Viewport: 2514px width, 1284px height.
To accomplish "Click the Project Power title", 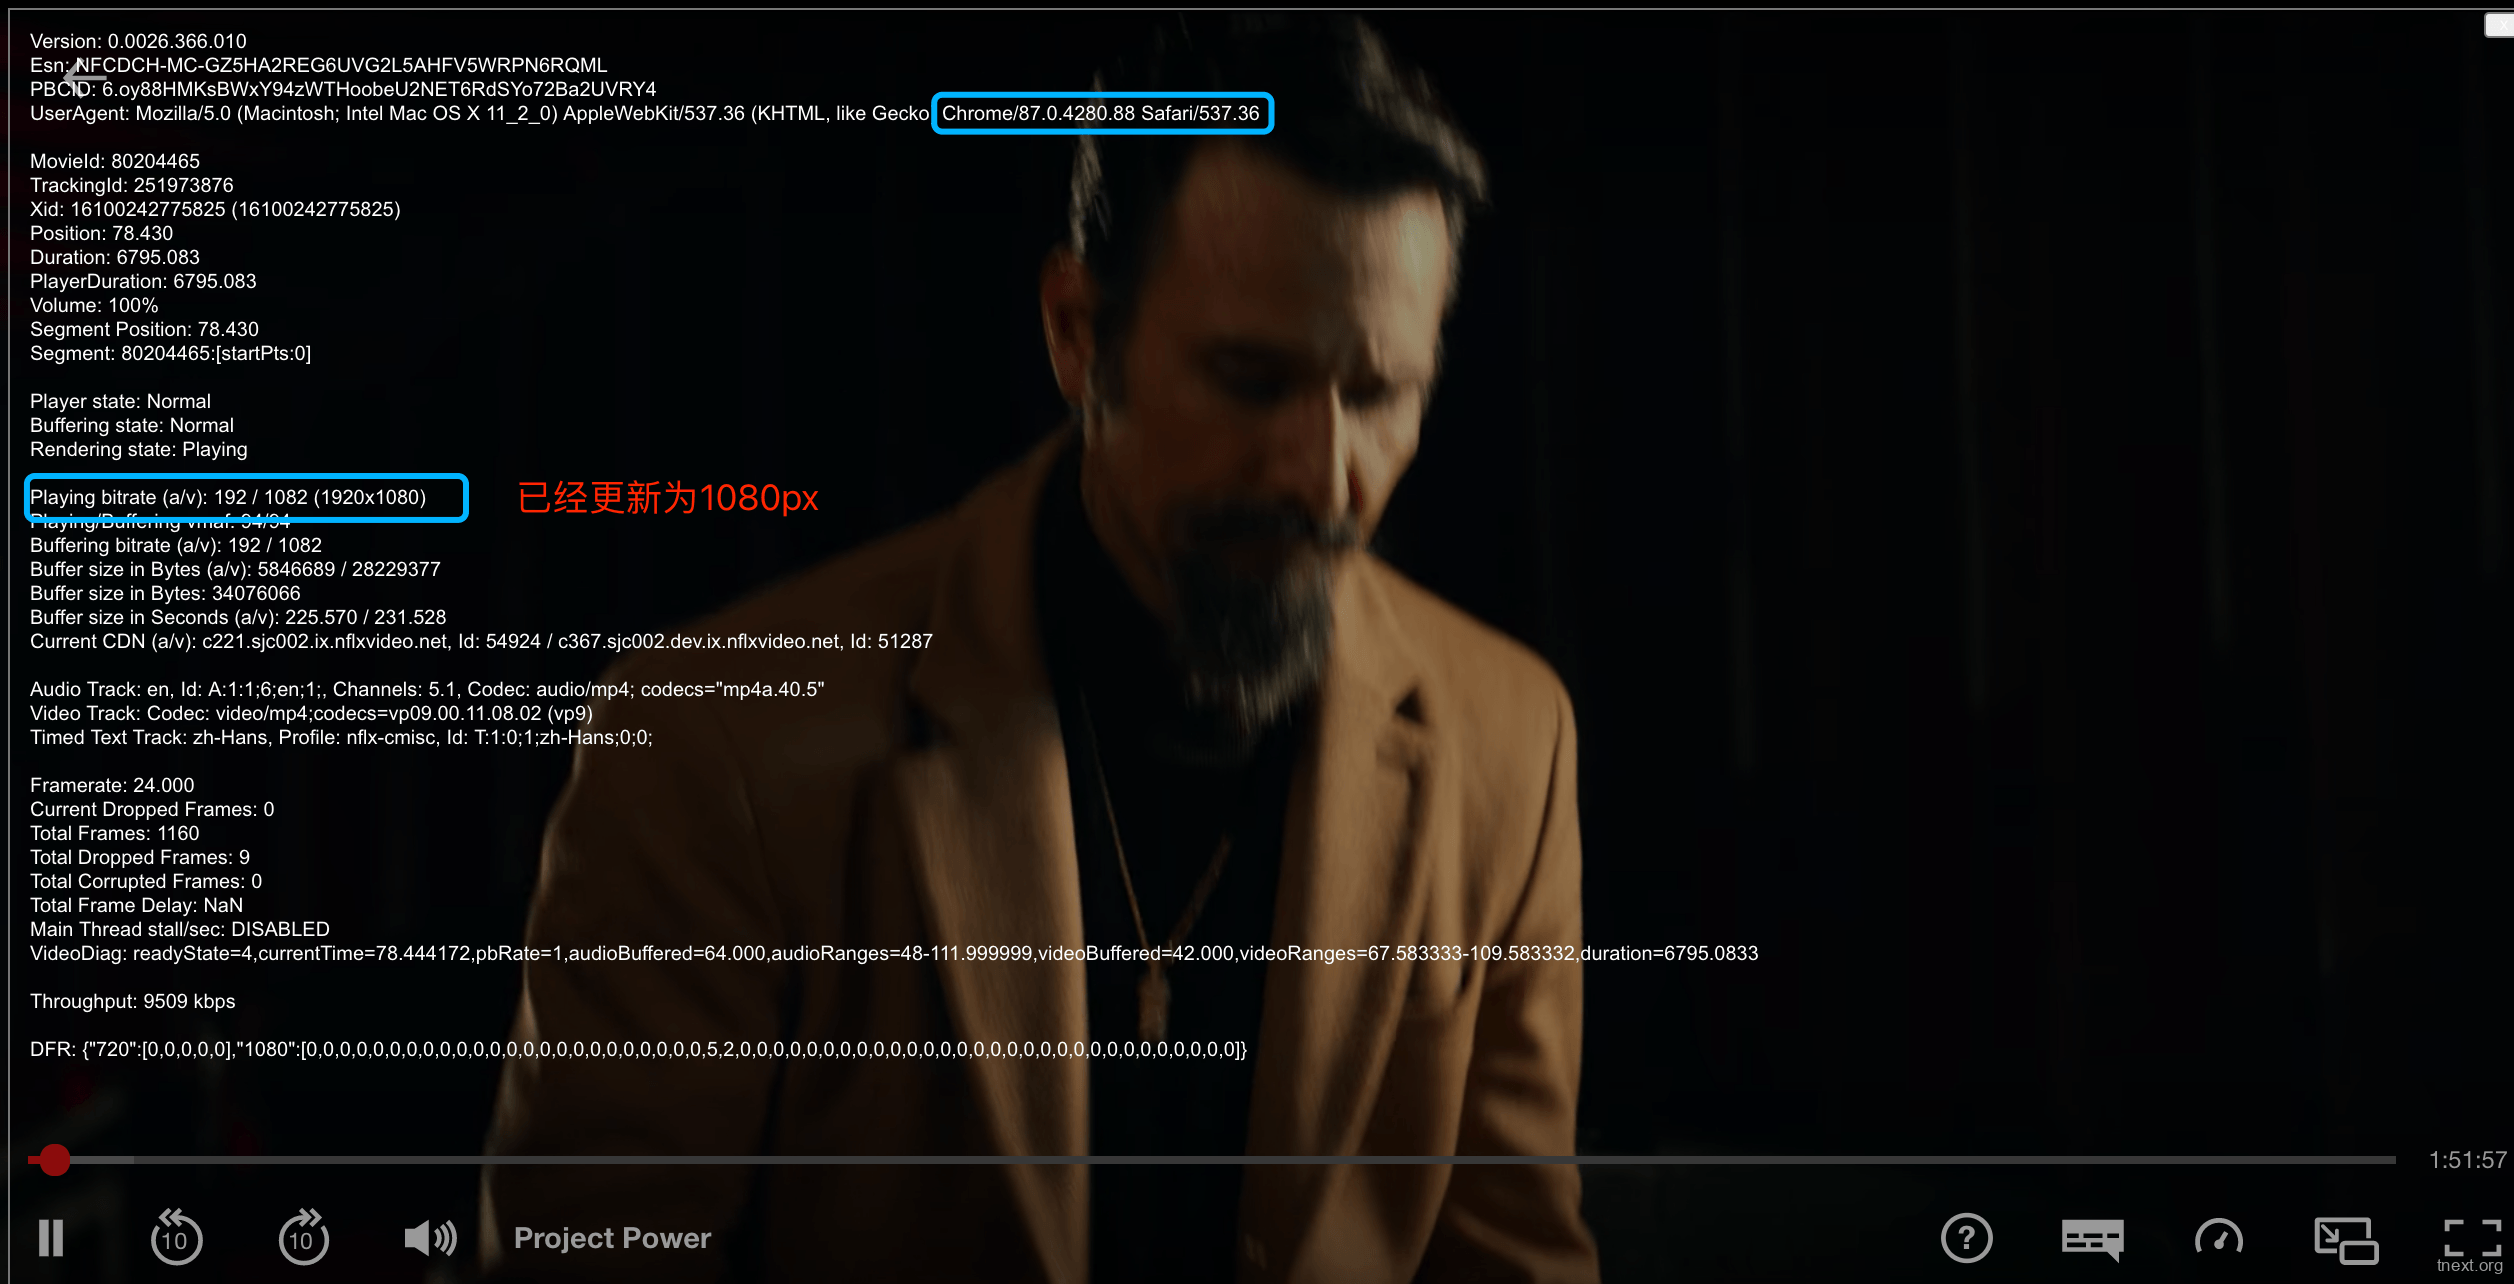I will coord(612,1238).
